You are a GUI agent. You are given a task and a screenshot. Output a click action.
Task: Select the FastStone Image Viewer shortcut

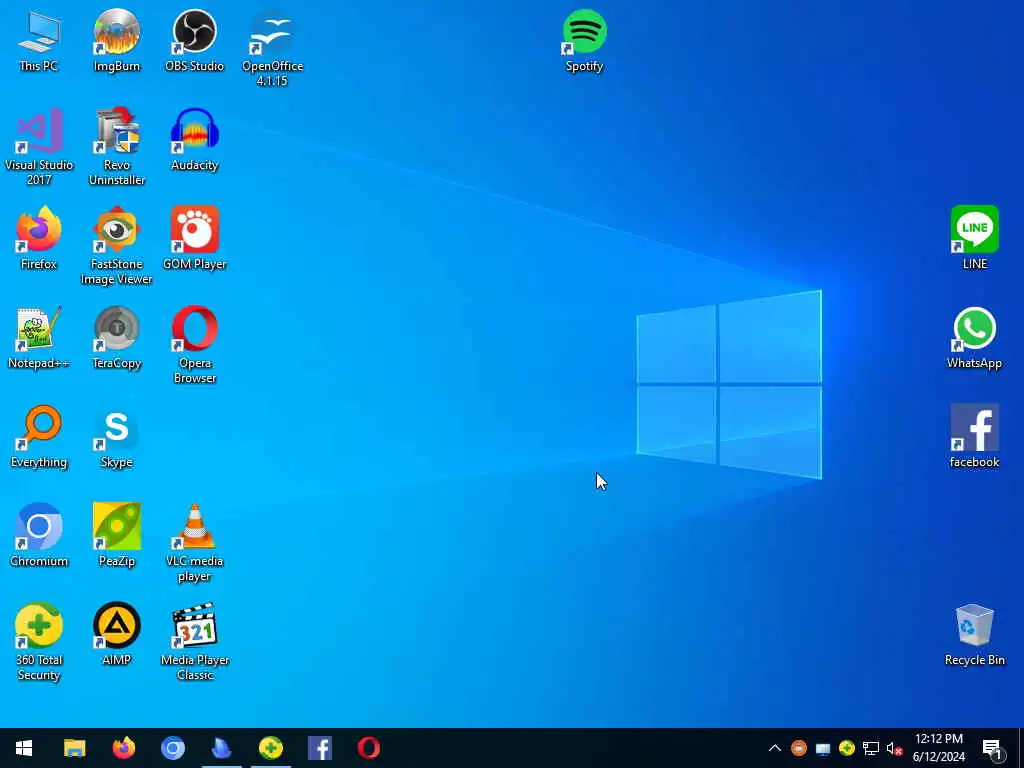[x=116, y=246]
